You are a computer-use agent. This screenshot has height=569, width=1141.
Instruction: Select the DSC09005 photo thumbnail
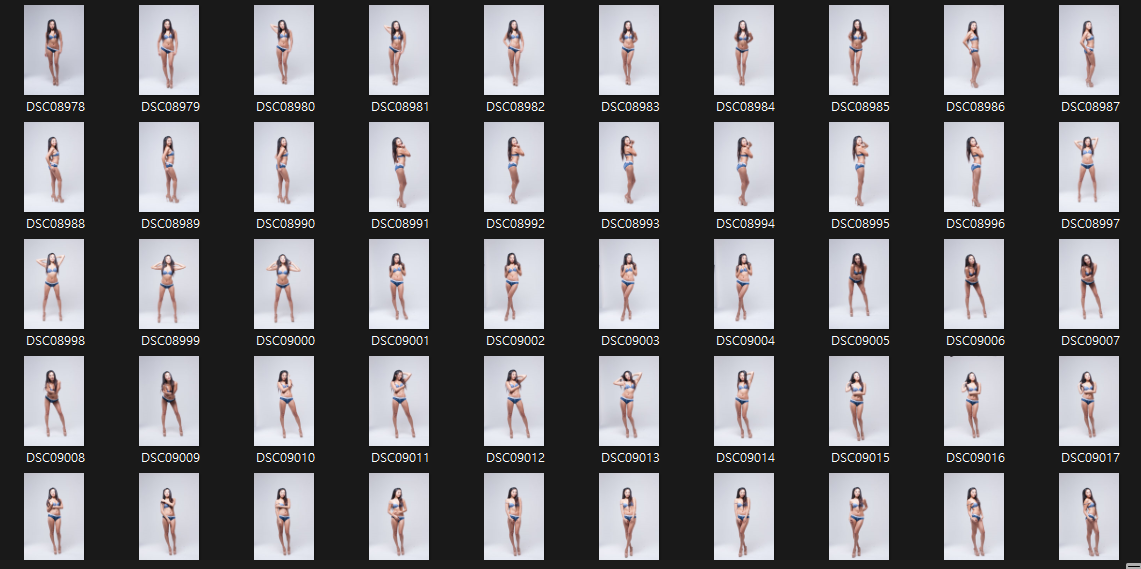[x=859, y=284]
